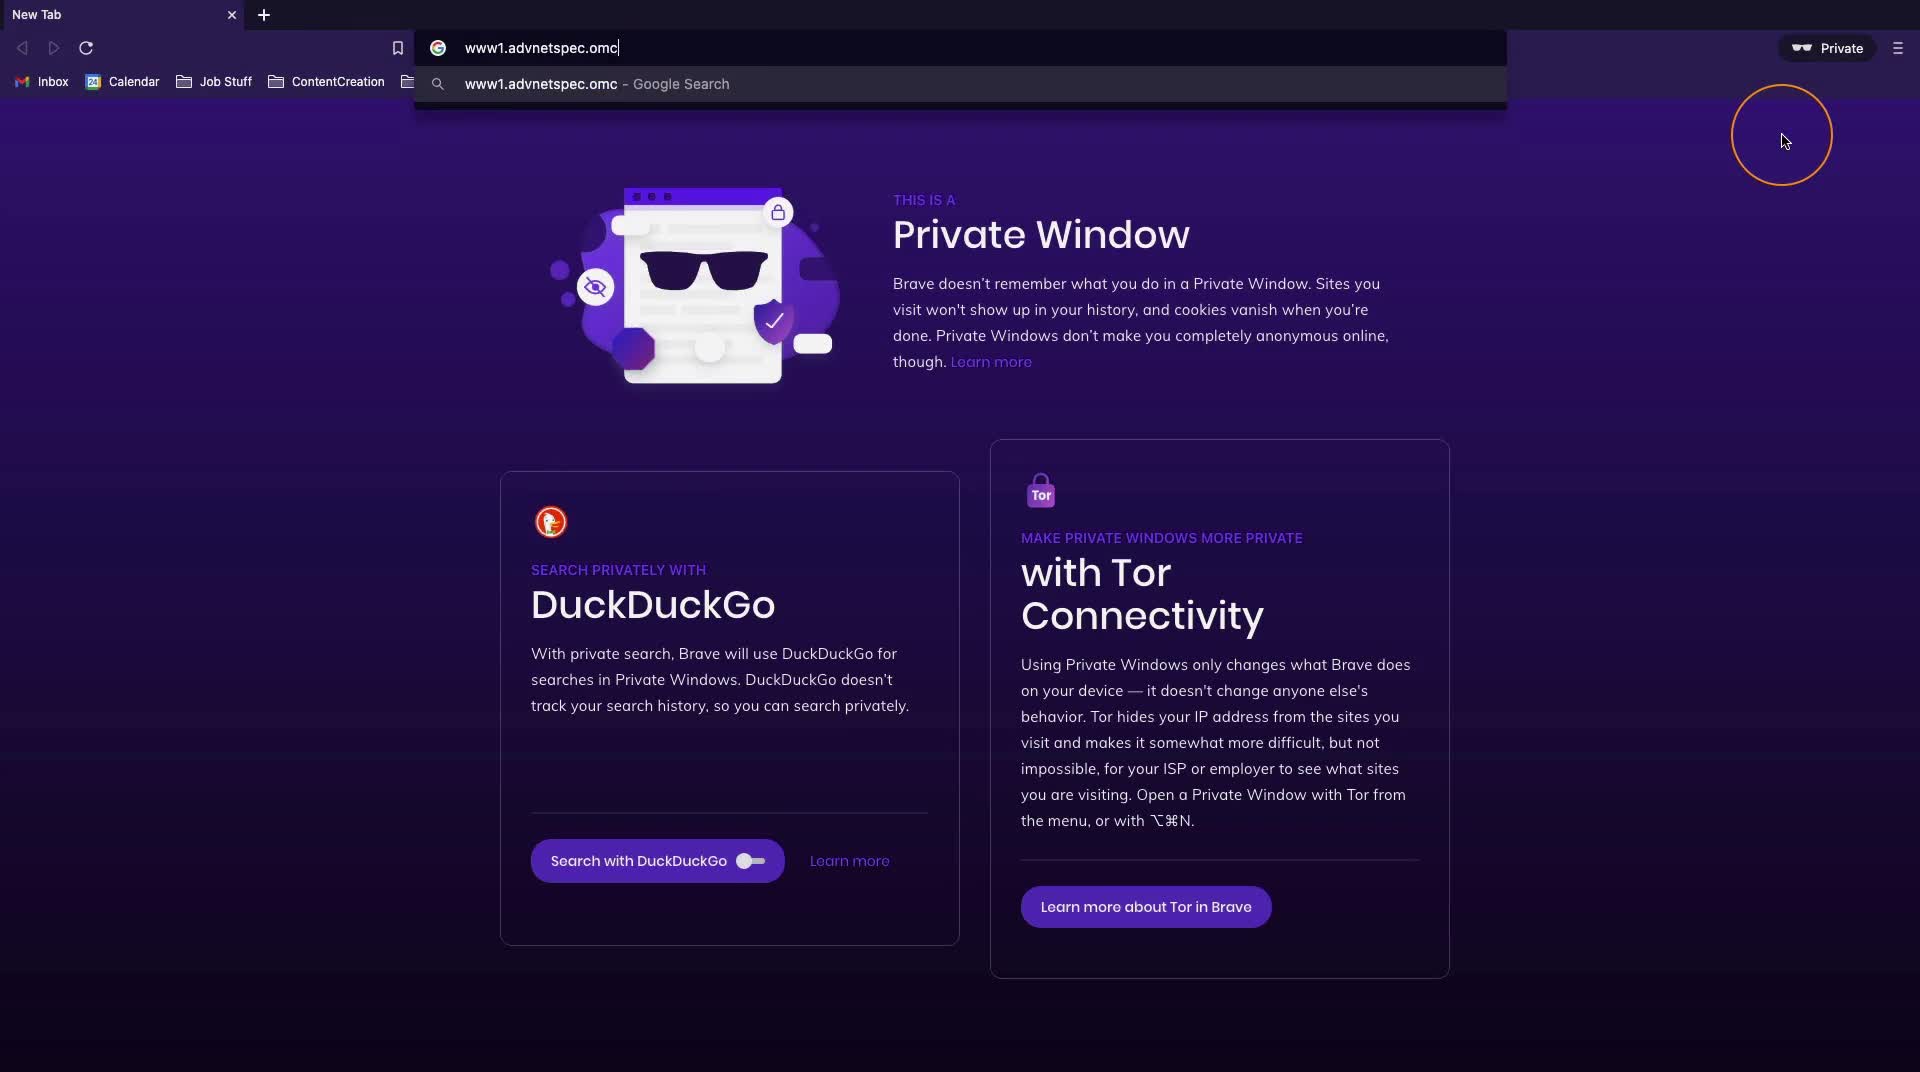The width and height of the screenshot is (1920, 1072).
Task: Click the Tor lock icon
Action: click(1041, 491)
